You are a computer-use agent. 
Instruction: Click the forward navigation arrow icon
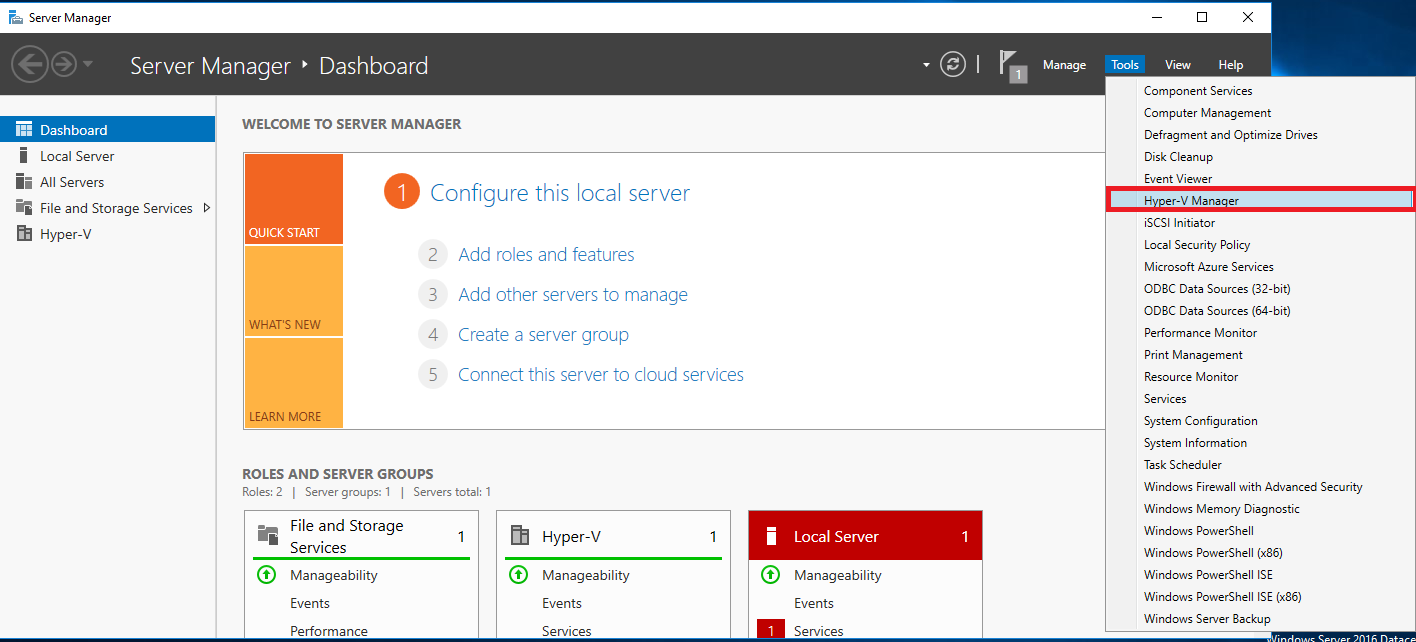tap(63, 65)
